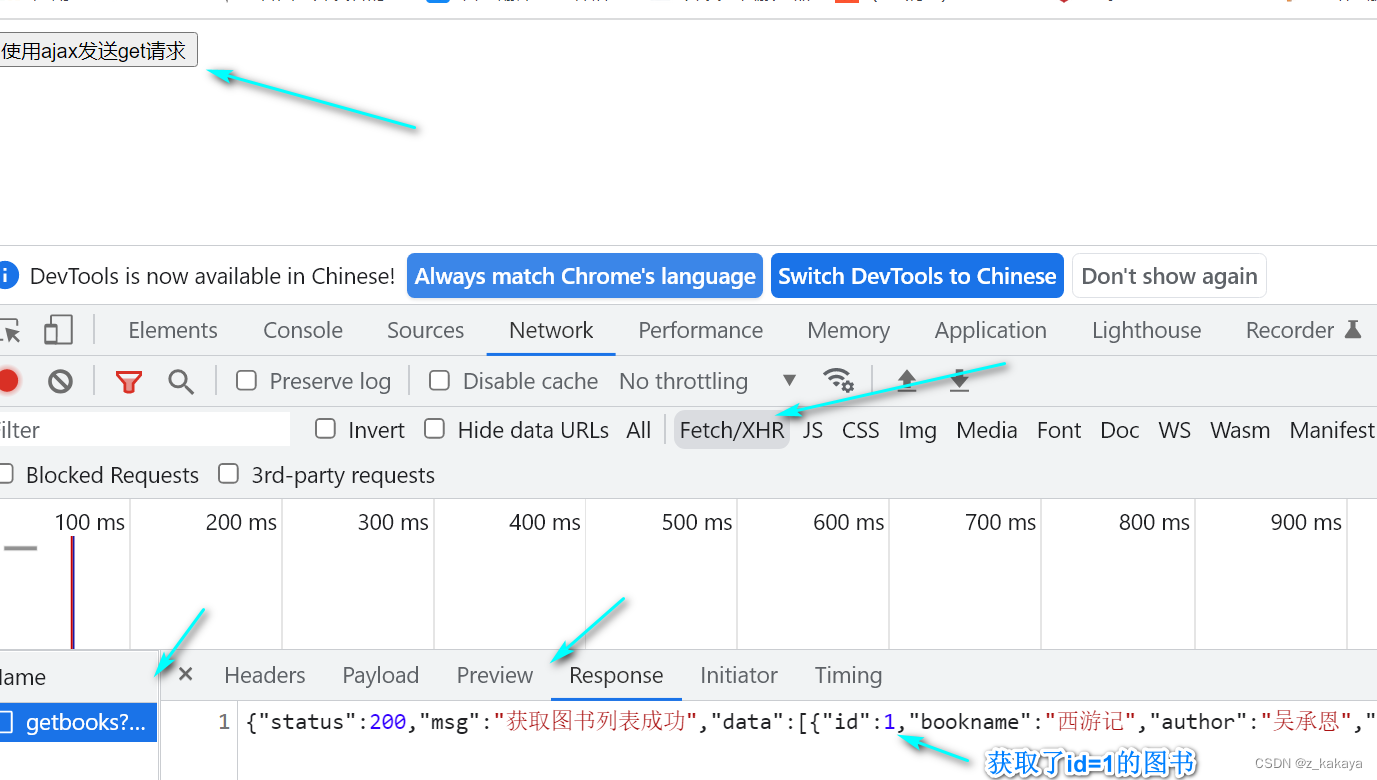Viewport: 1377px width, 780px height.
Task: Show the Headers tab of request
Action: tap(265, 675)
